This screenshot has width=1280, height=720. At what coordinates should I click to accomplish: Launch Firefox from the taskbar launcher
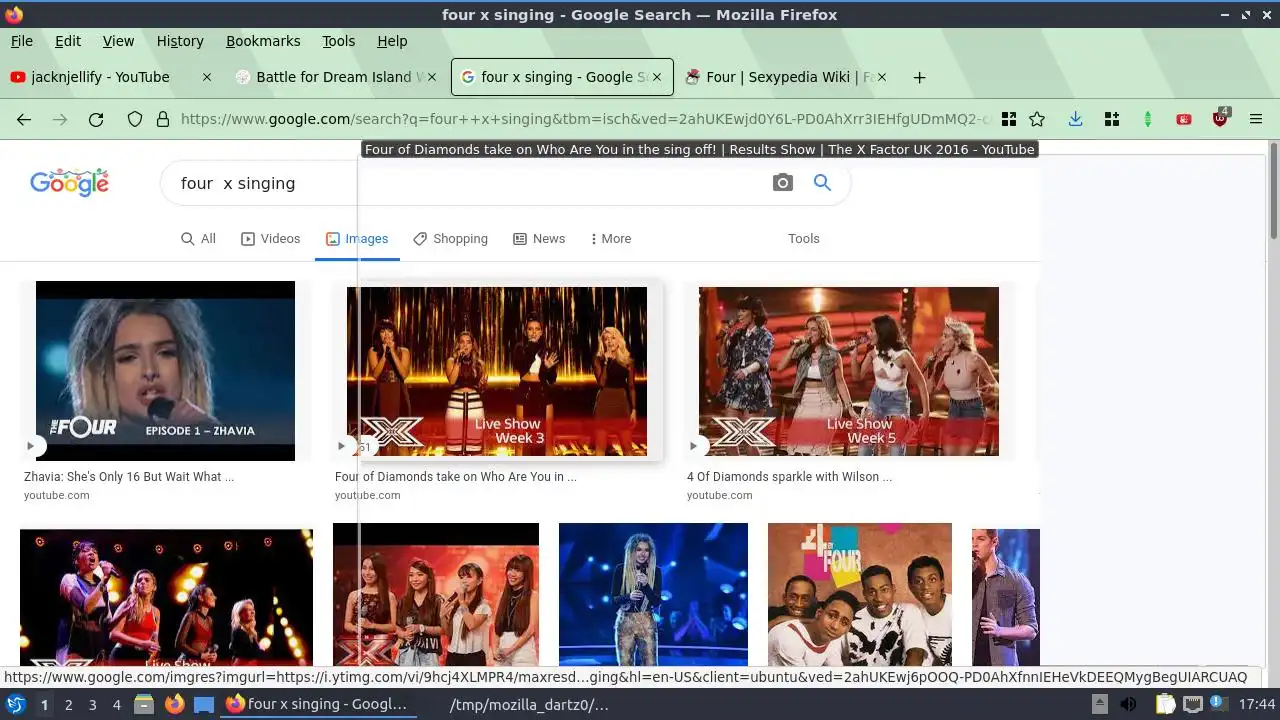(x=174, y=704)
